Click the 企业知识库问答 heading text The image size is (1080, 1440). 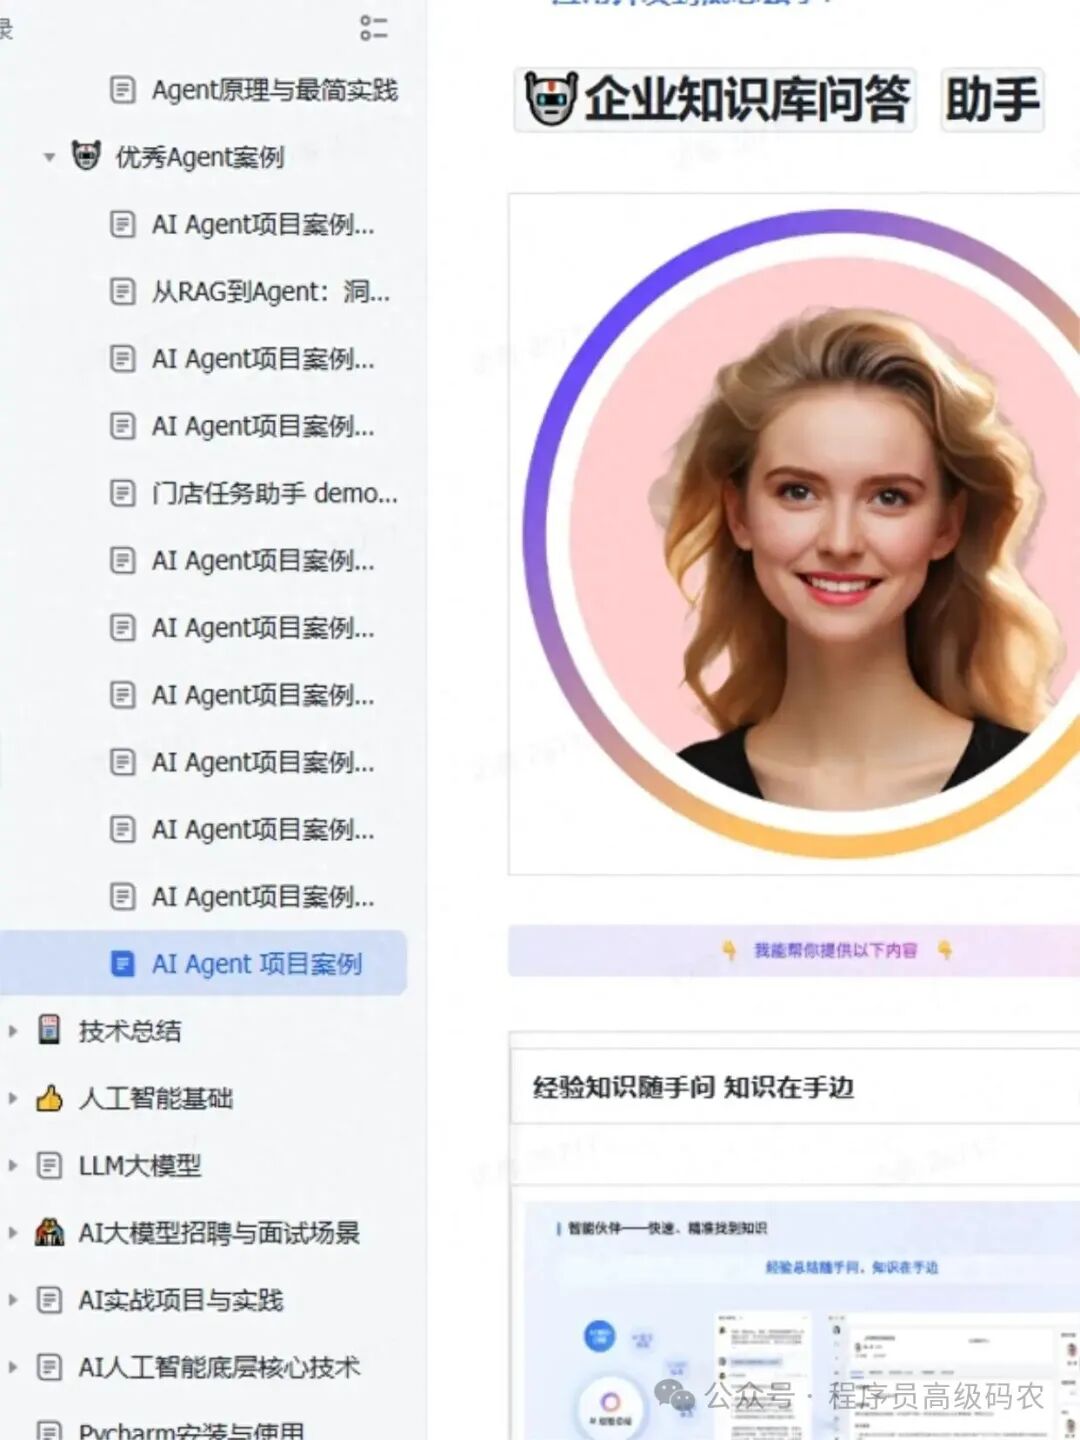point(746,99)
